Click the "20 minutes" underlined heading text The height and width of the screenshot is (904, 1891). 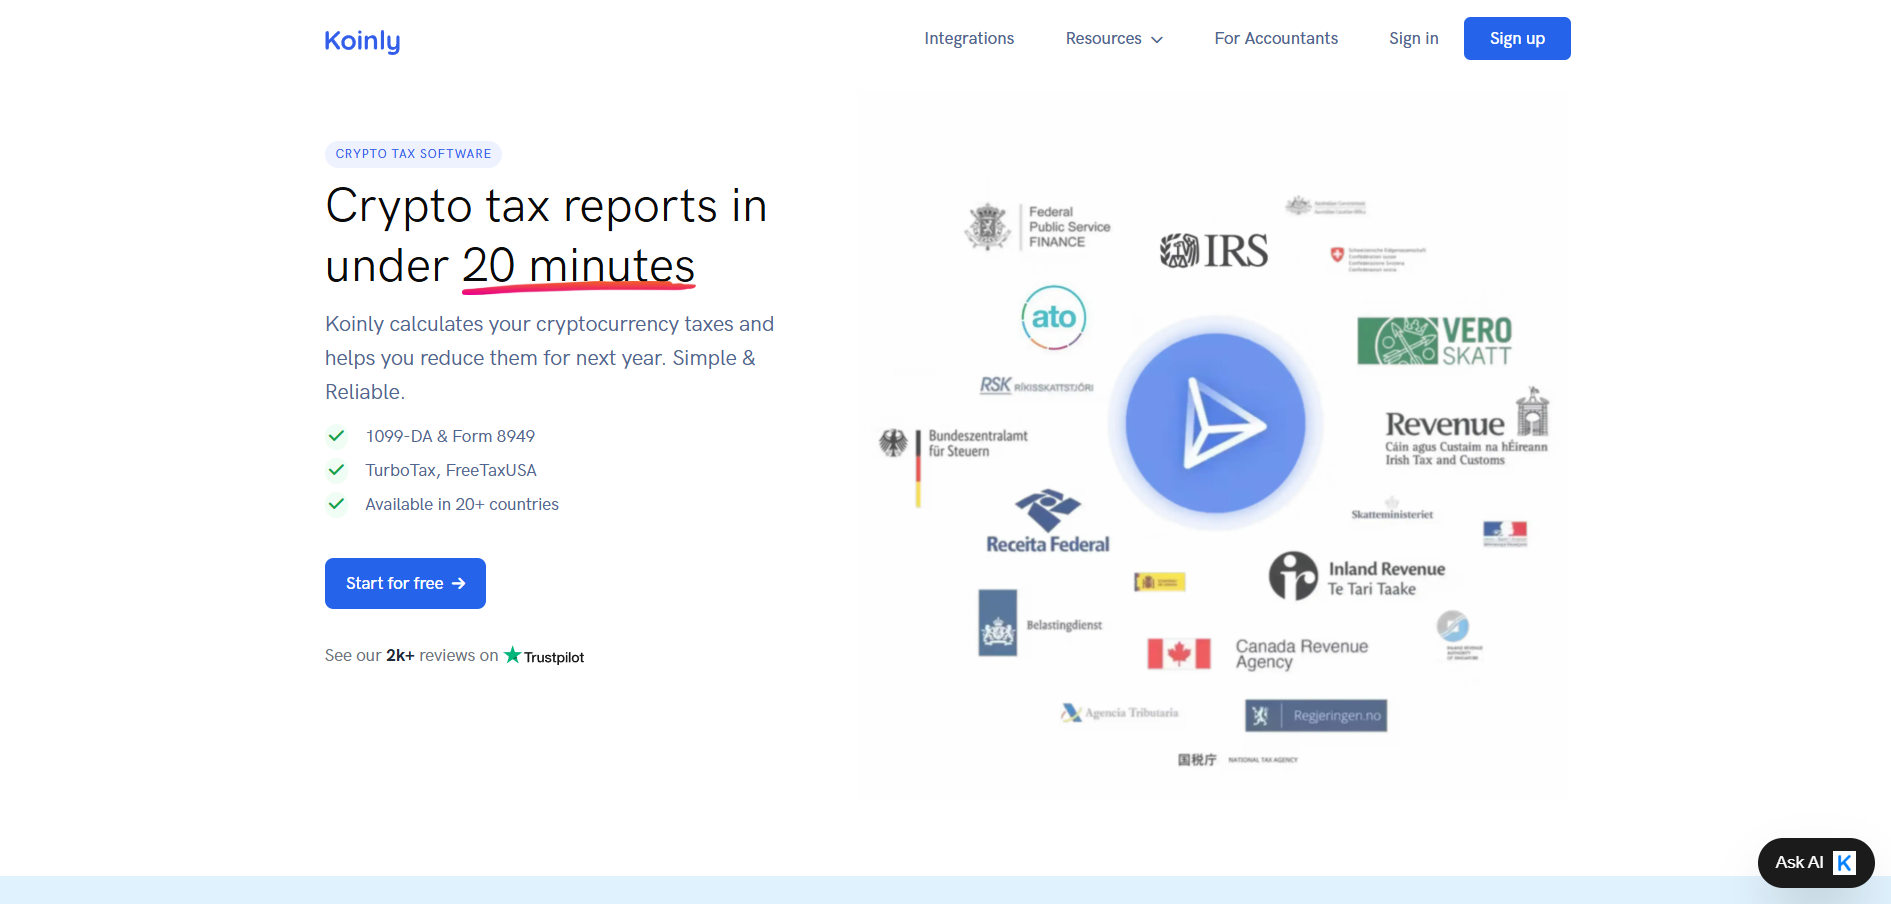578,267
